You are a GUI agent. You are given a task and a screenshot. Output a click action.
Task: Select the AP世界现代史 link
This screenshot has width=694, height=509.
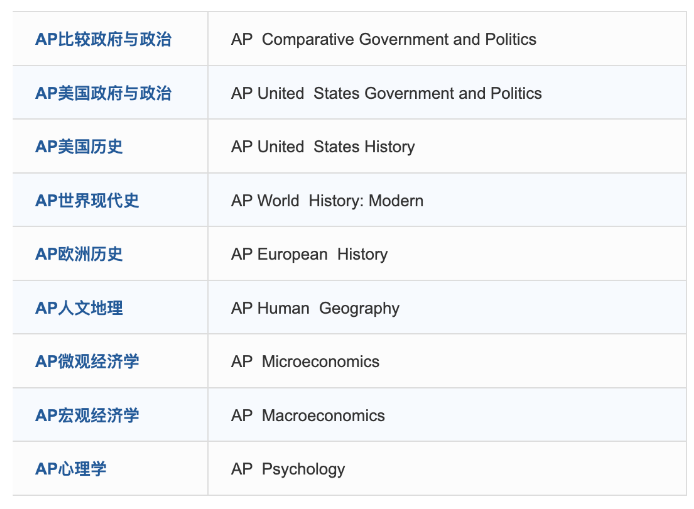87,201
